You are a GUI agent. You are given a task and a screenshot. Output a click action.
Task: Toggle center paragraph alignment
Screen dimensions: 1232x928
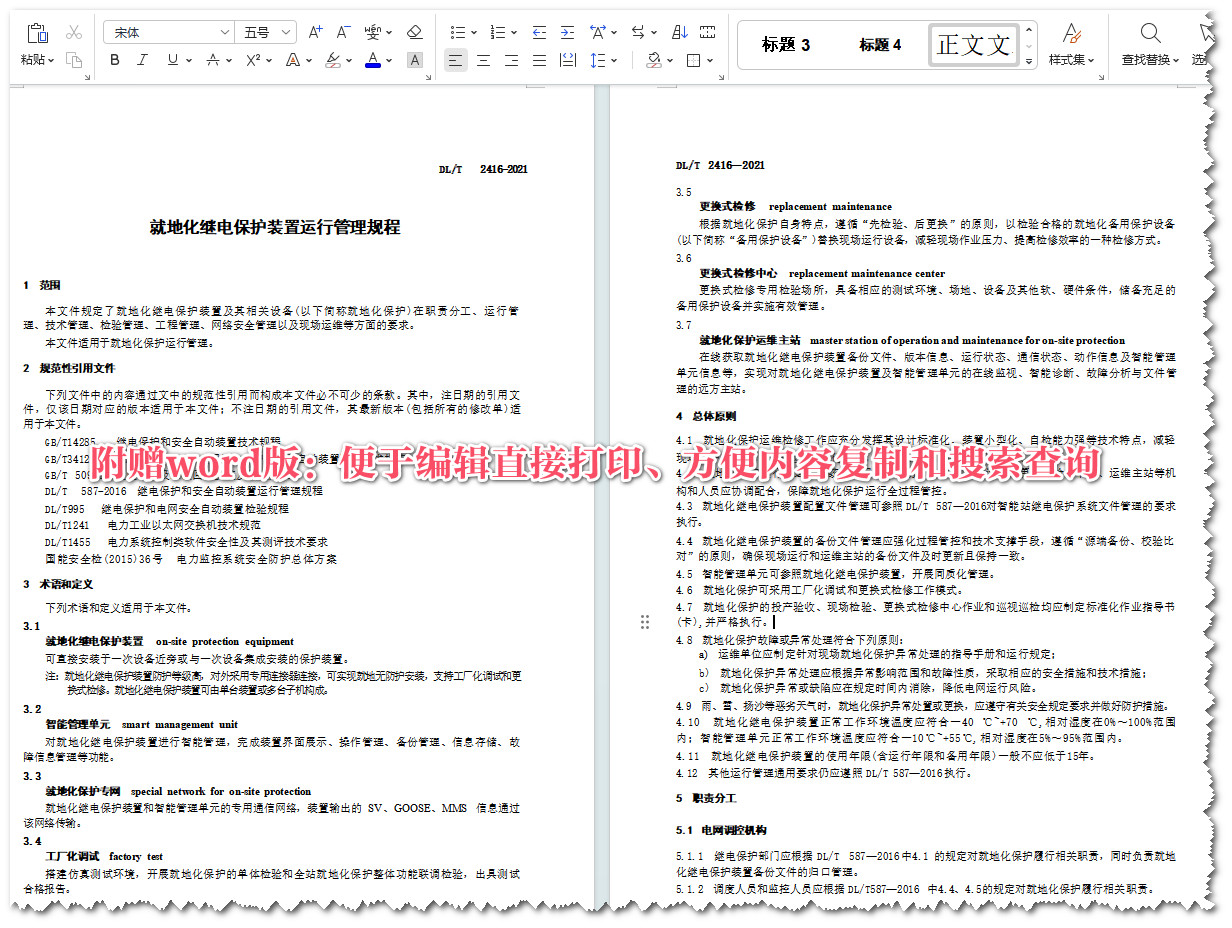point(483,61)
